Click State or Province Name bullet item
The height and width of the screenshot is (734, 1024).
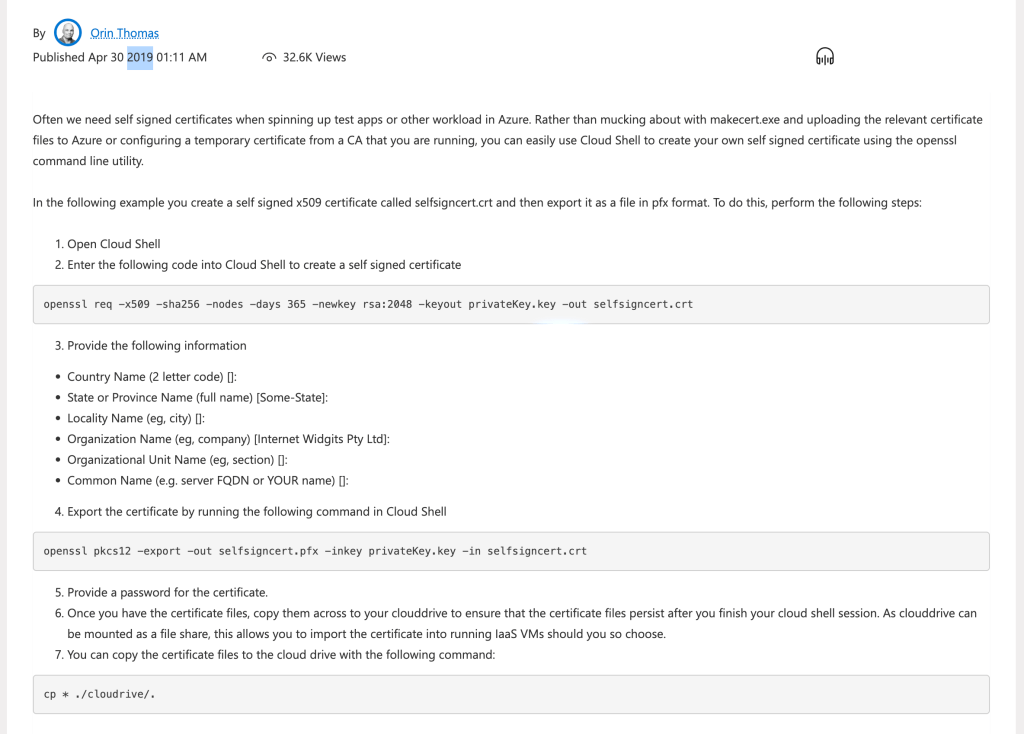[197, 398]
